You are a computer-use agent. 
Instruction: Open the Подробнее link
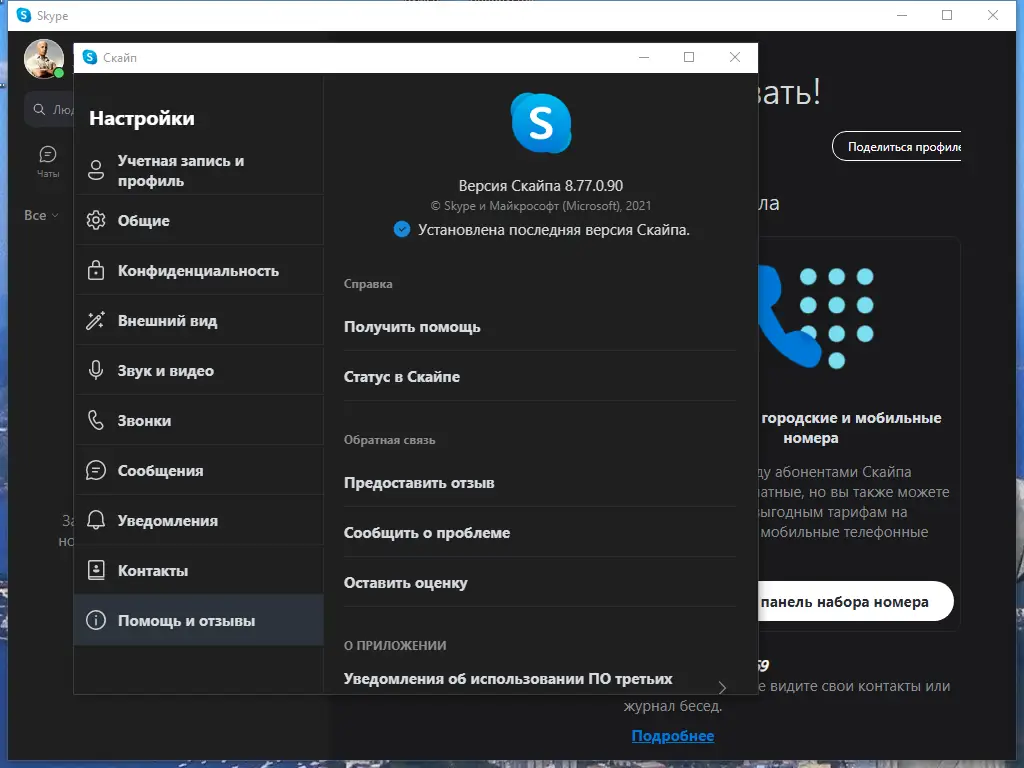tap(674, 735)
